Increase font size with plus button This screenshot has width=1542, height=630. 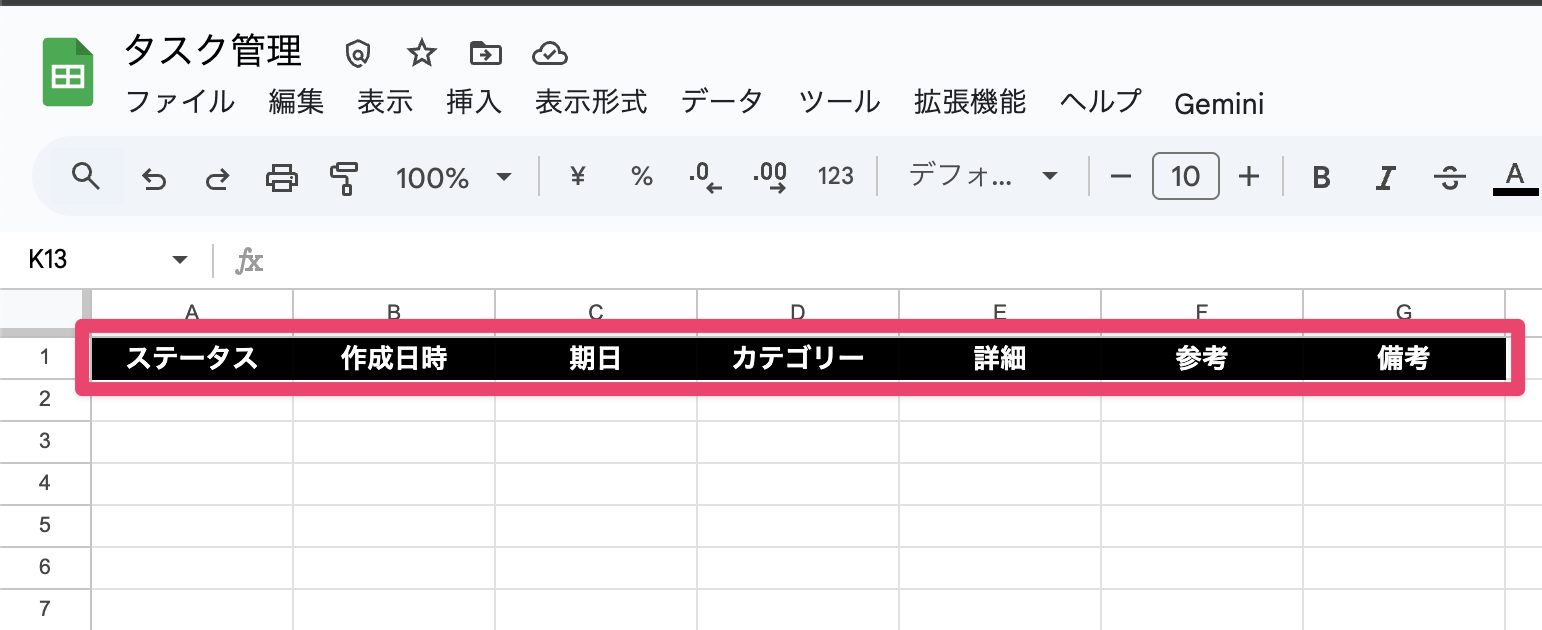point(1250,176)
